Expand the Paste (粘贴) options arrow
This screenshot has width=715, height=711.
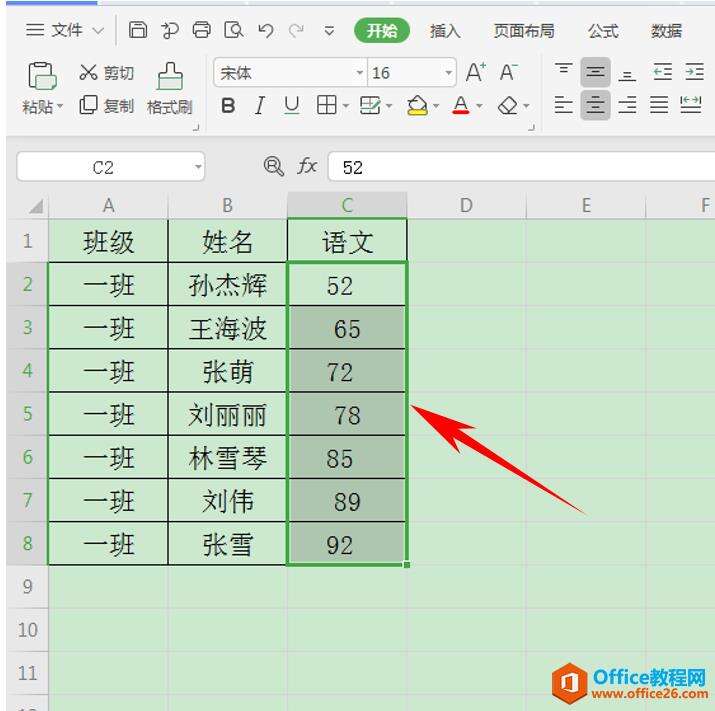(60, 106)
